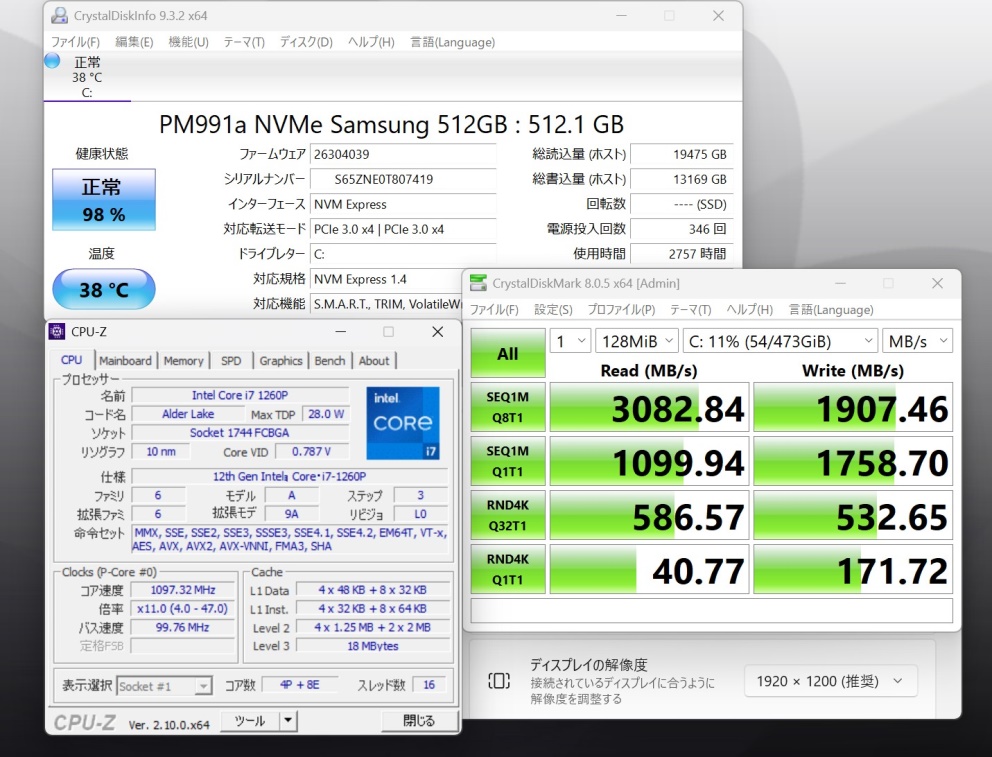Click the 閉じる button in CPU-Z
The width and height of the screenshot is (992, 757).
click(x=419, y=721)
